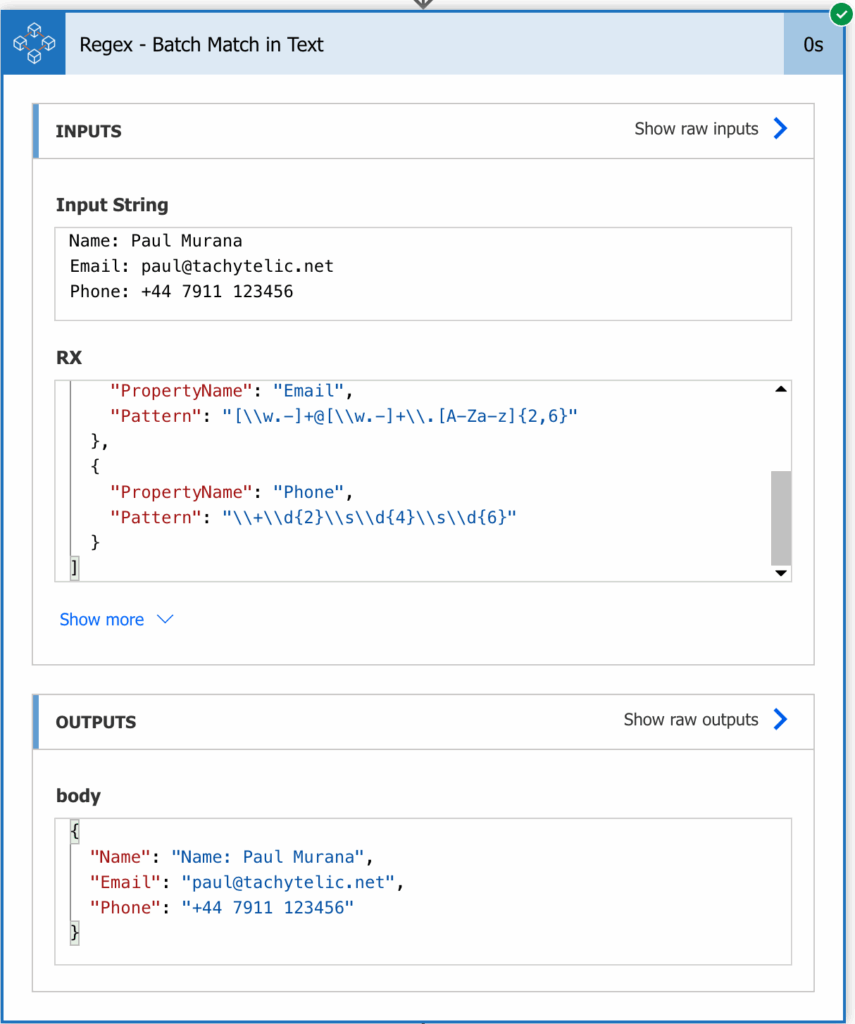Click the output body JSON box

[423, 891]
